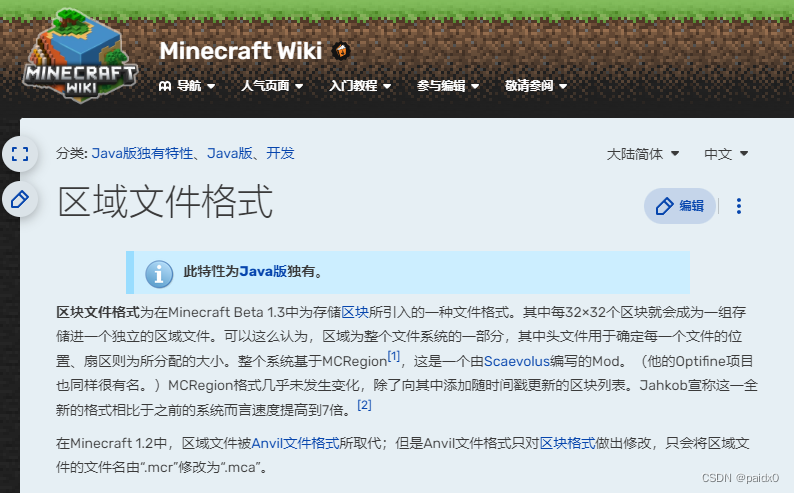Viewport: 794px width, 493px height.
Task: Toggle fullscreen with the expand icon button
Action: [20, 154]
